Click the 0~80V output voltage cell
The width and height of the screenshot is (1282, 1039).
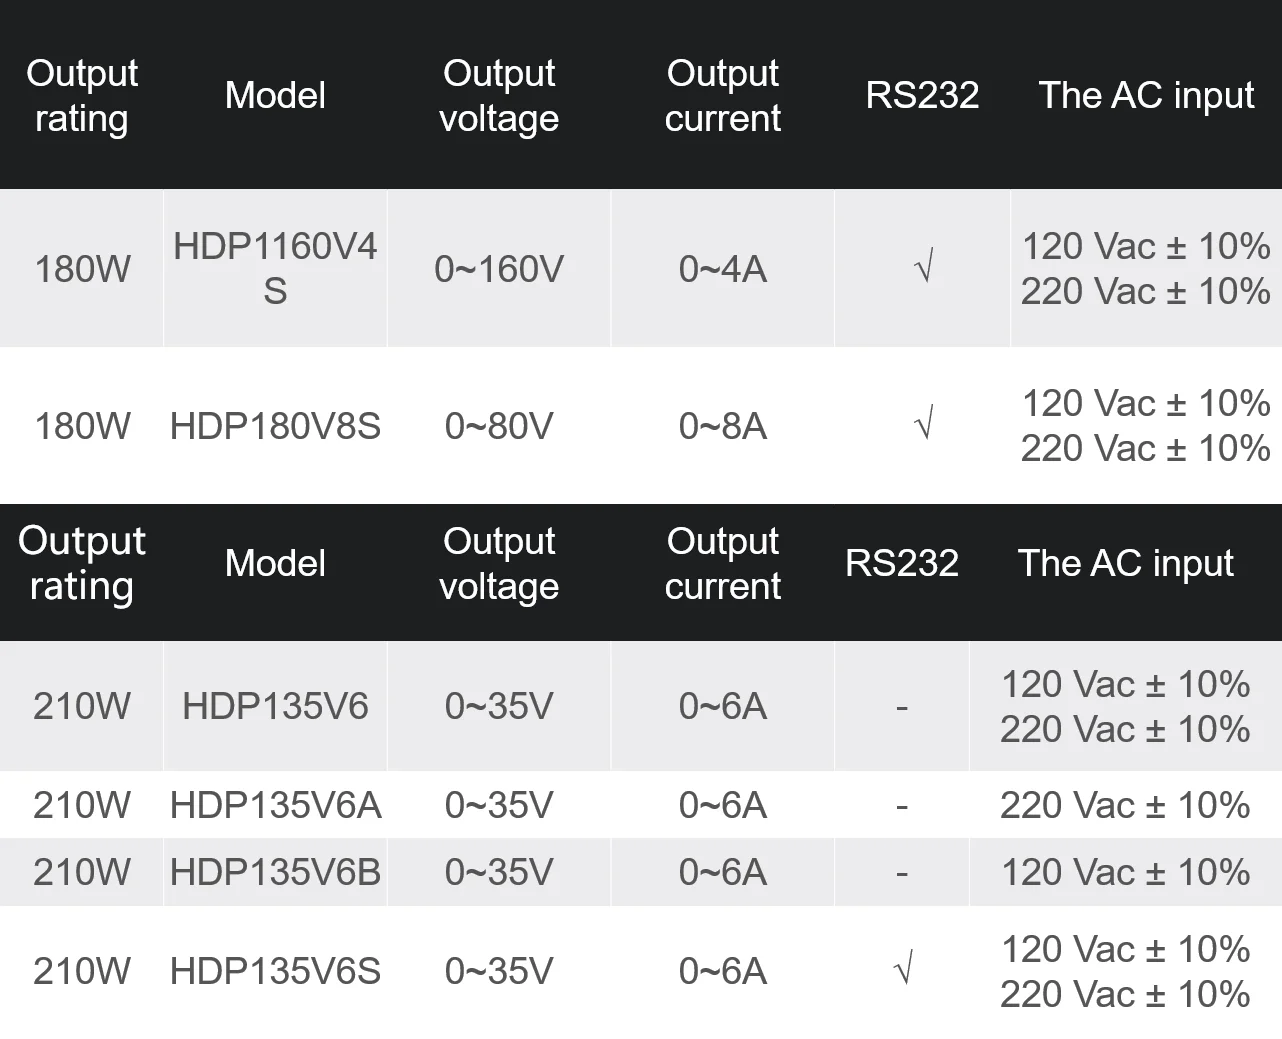coord(499,426)
